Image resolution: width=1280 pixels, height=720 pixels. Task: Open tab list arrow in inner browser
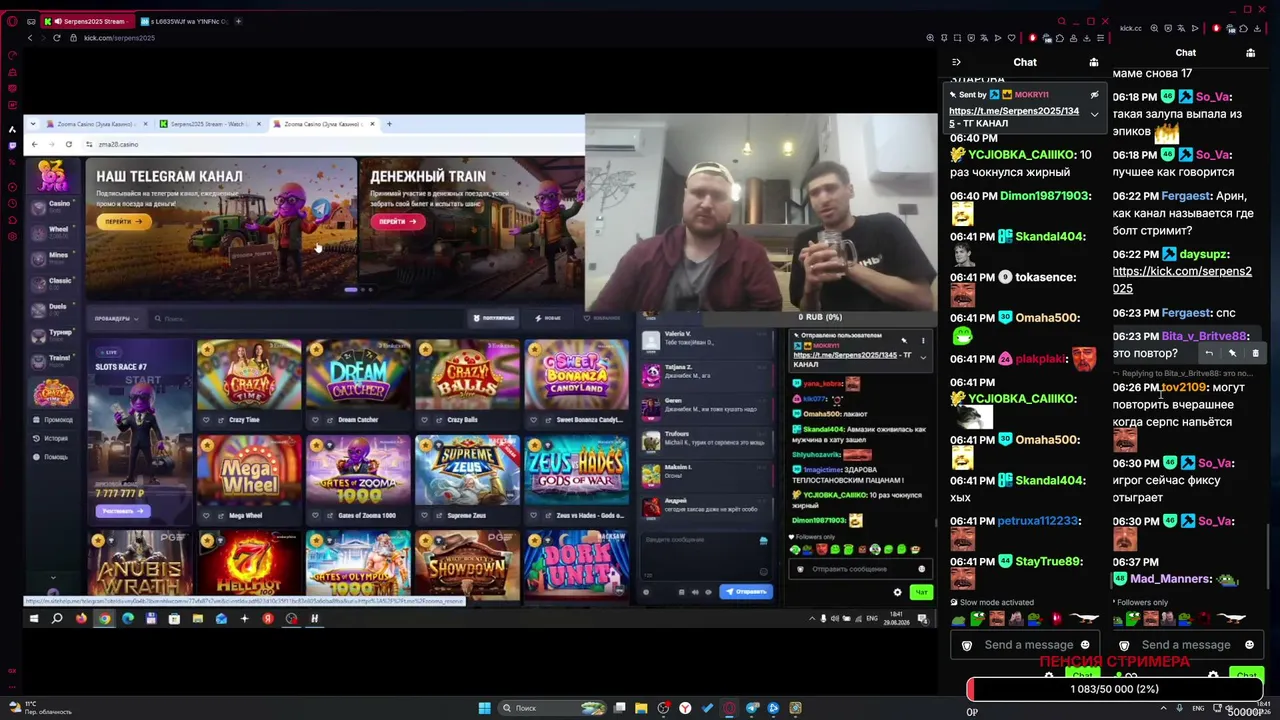pos(32,124)
